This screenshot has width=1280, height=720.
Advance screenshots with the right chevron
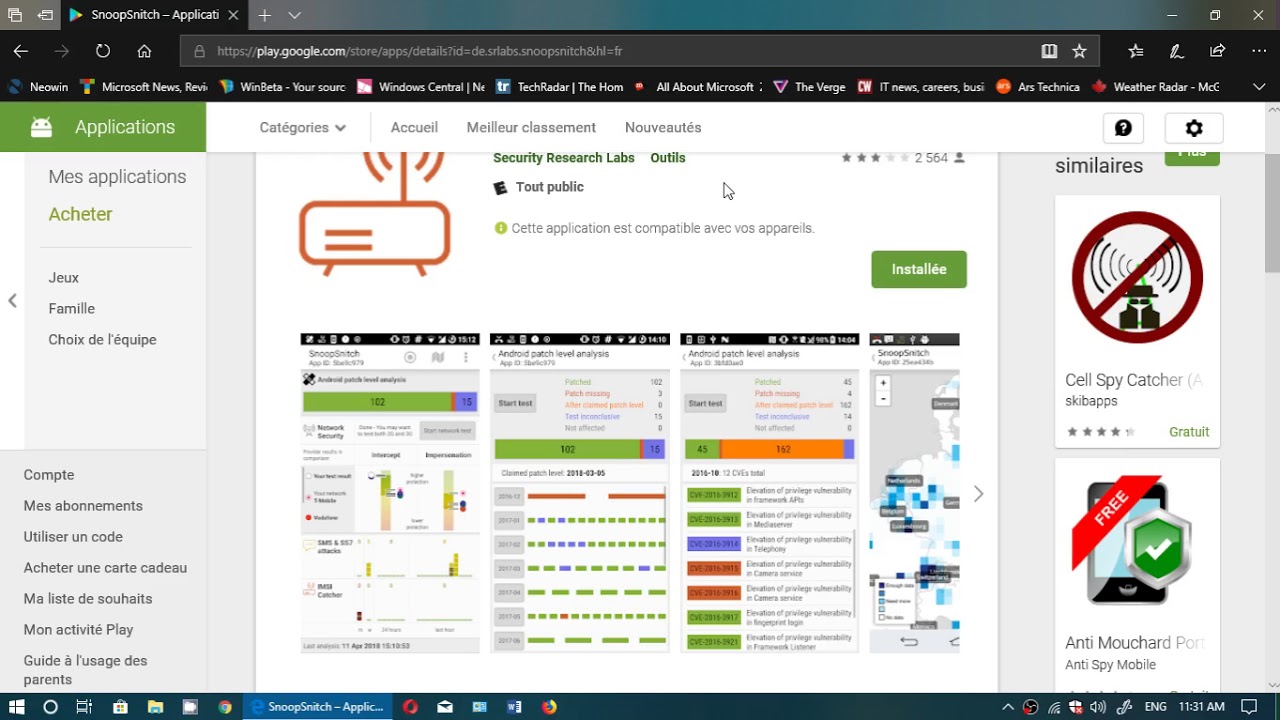pos(978,494)
